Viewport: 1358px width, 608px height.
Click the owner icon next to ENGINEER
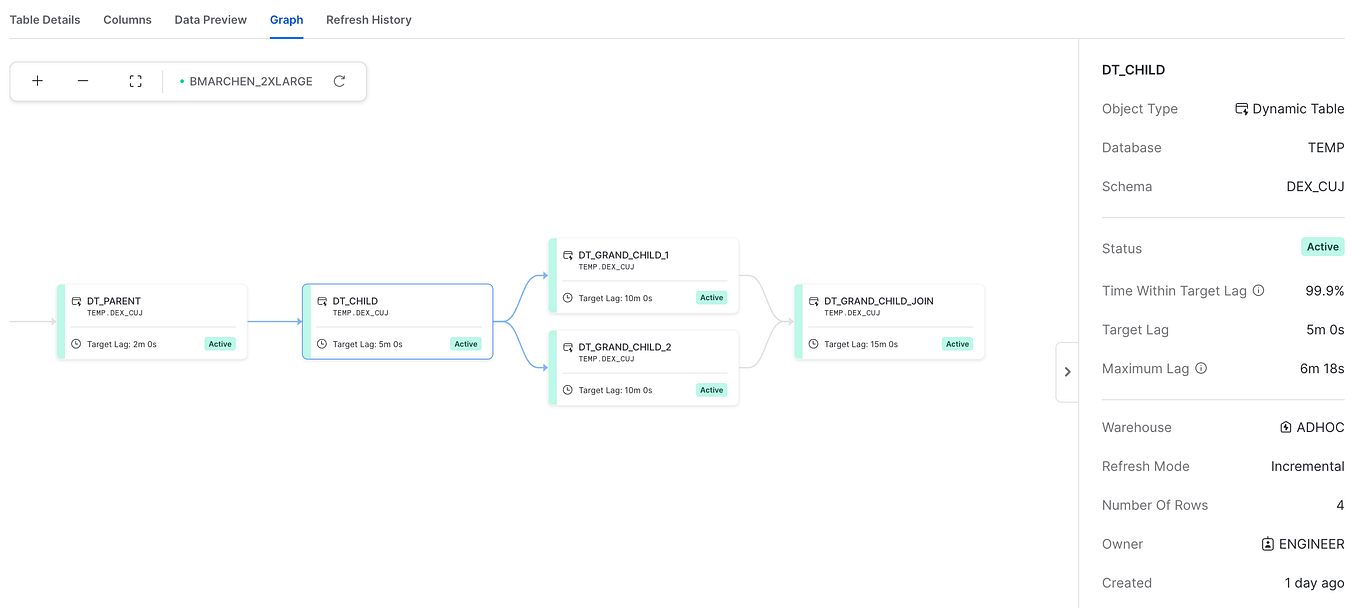click(1269, 544)
